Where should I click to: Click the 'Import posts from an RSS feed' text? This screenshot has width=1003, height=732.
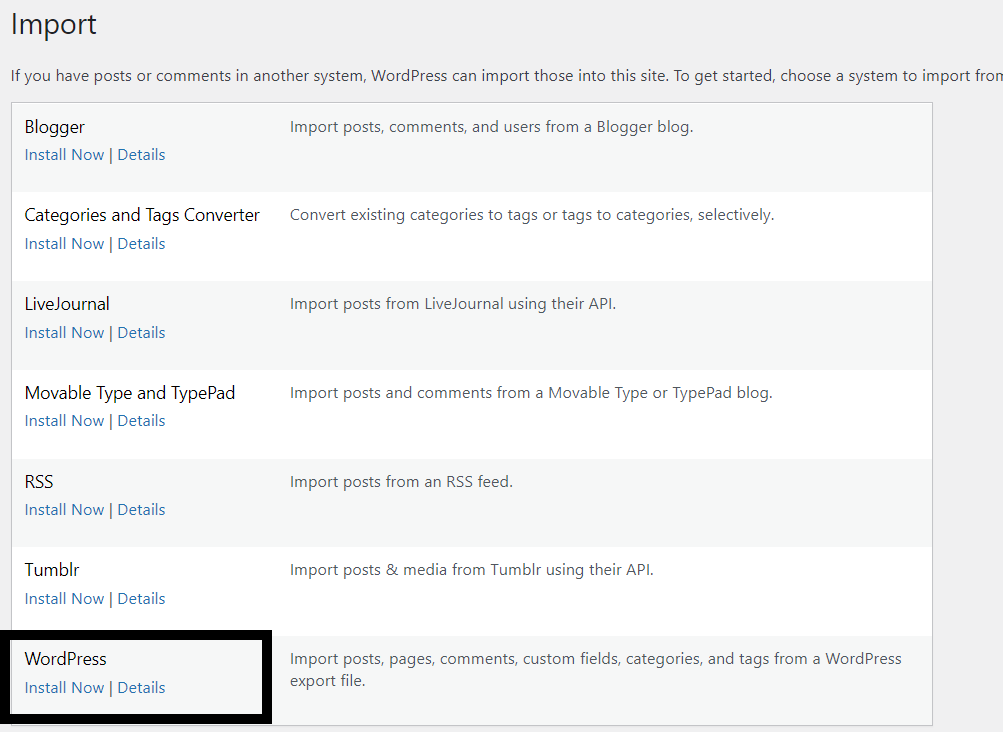(x=401, y=482)
